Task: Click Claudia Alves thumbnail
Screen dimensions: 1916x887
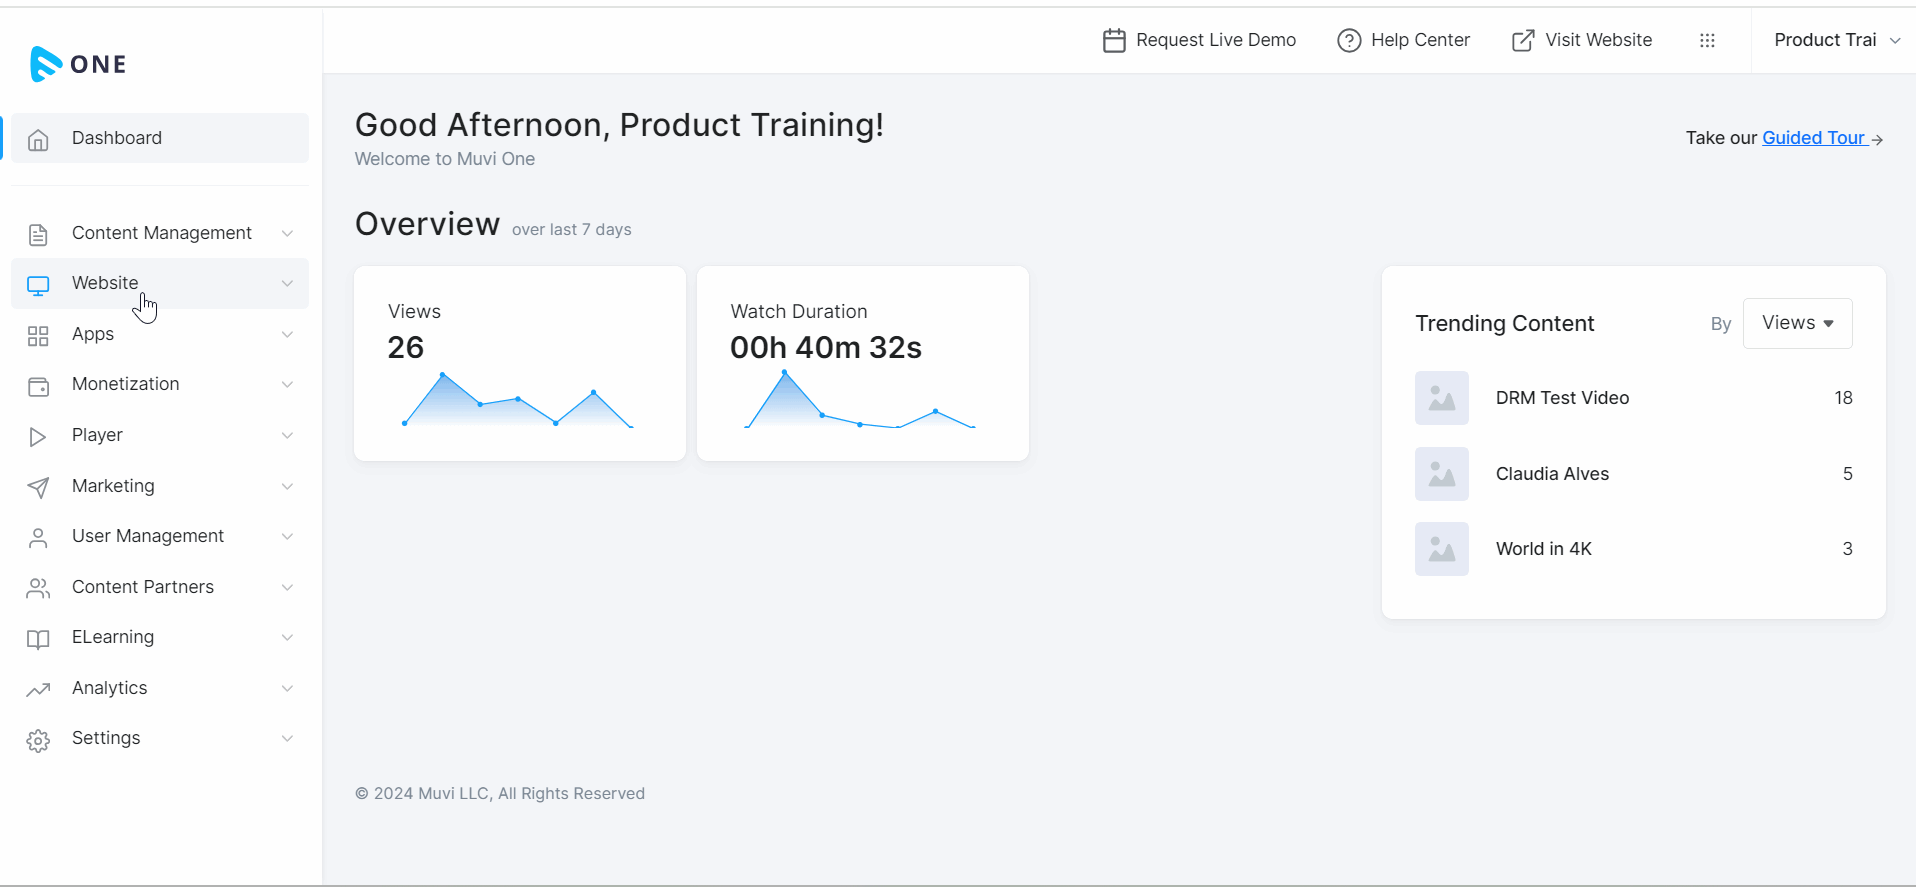Action: coord(1442,474)
